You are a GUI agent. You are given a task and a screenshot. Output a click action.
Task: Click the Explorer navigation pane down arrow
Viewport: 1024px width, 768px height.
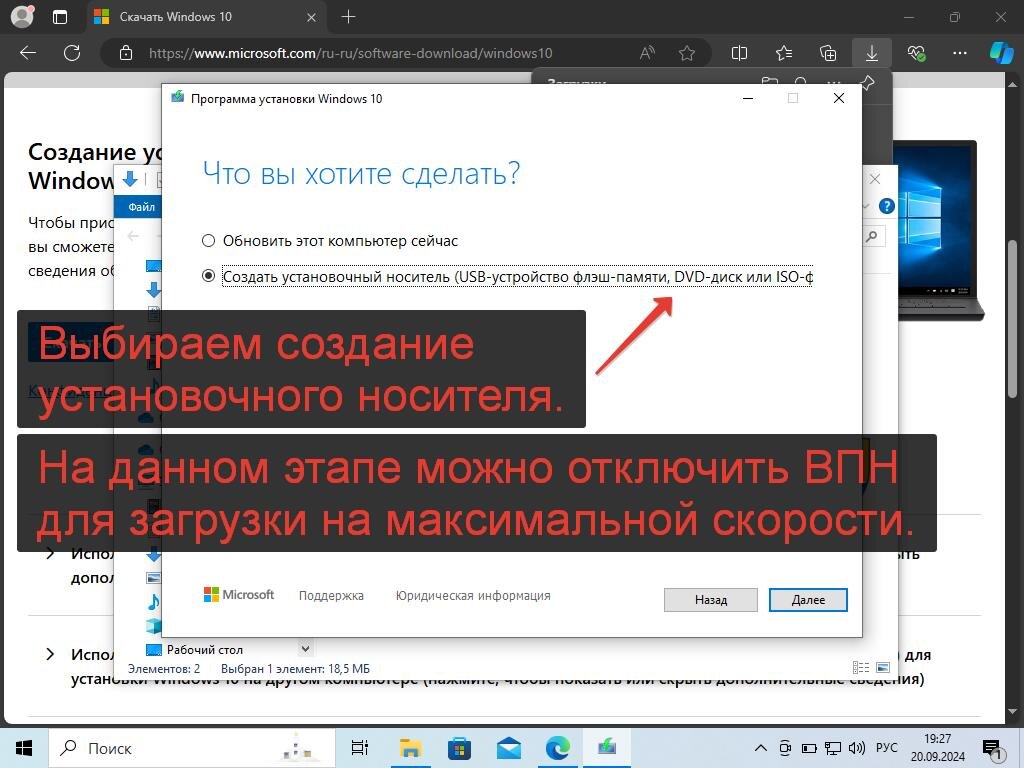305,648
